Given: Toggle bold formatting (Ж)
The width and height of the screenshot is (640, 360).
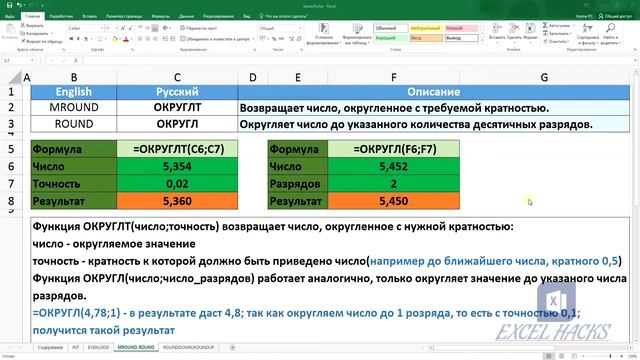Looking at the screenshot, I should point(71,39).
